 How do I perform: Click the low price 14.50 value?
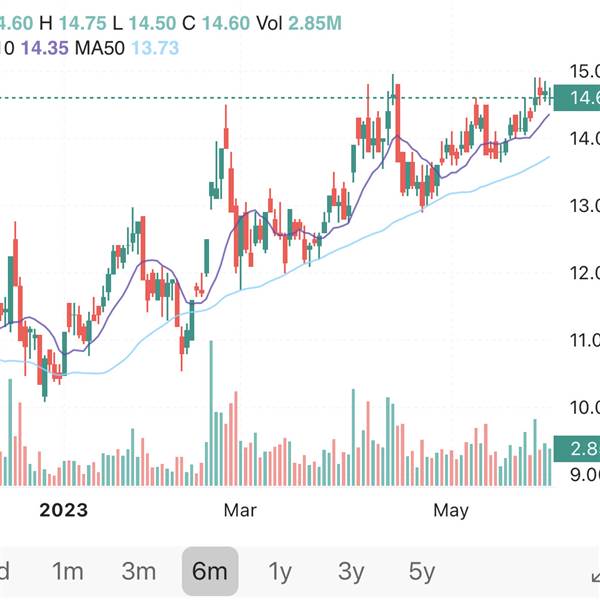[x=152, y=23]
